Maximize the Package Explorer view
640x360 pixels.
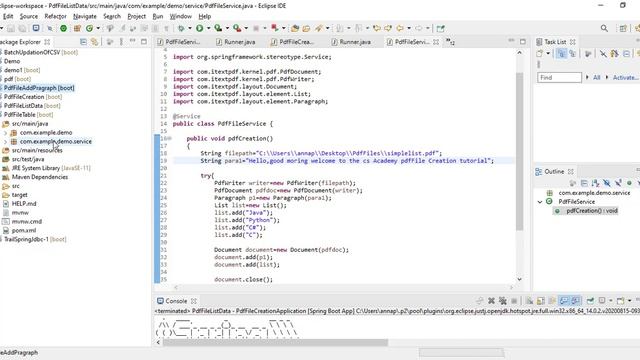pos(144,42)
